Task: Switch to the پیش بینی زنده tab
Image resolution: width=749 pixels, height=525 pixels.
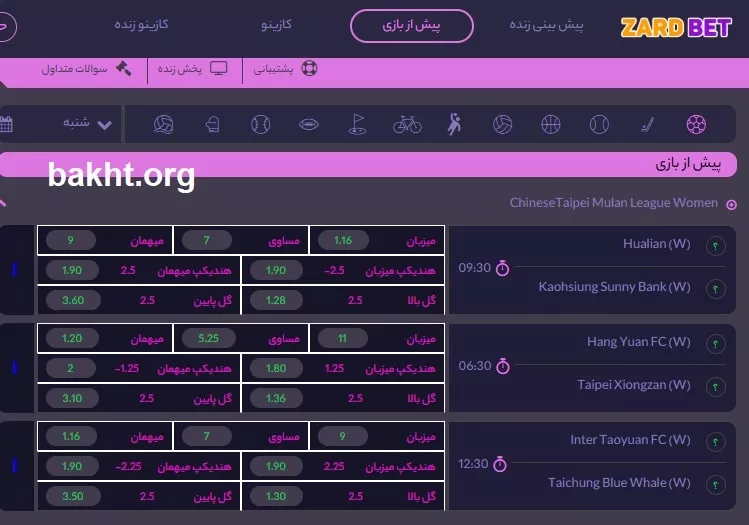Action: pyautogui.click(x=546, y=25)
